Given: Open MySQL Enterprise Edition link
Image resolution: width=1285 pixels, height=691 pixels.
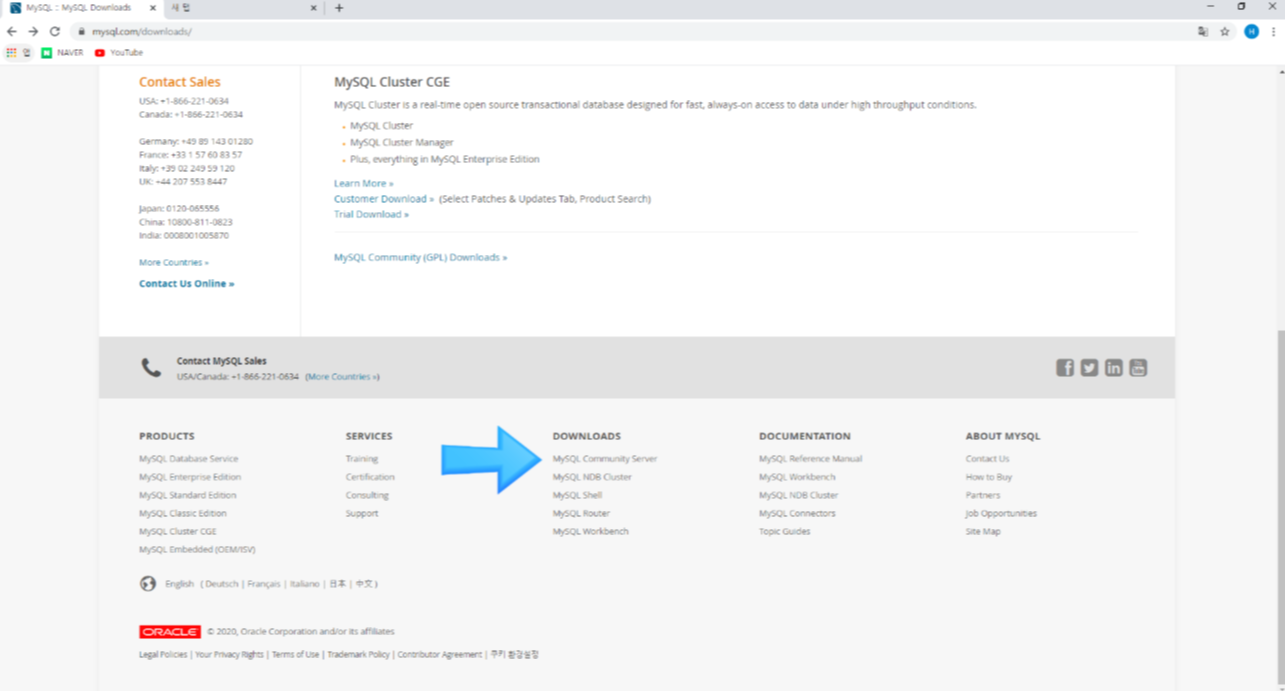Looking at the screenshot, I should 190,477.
